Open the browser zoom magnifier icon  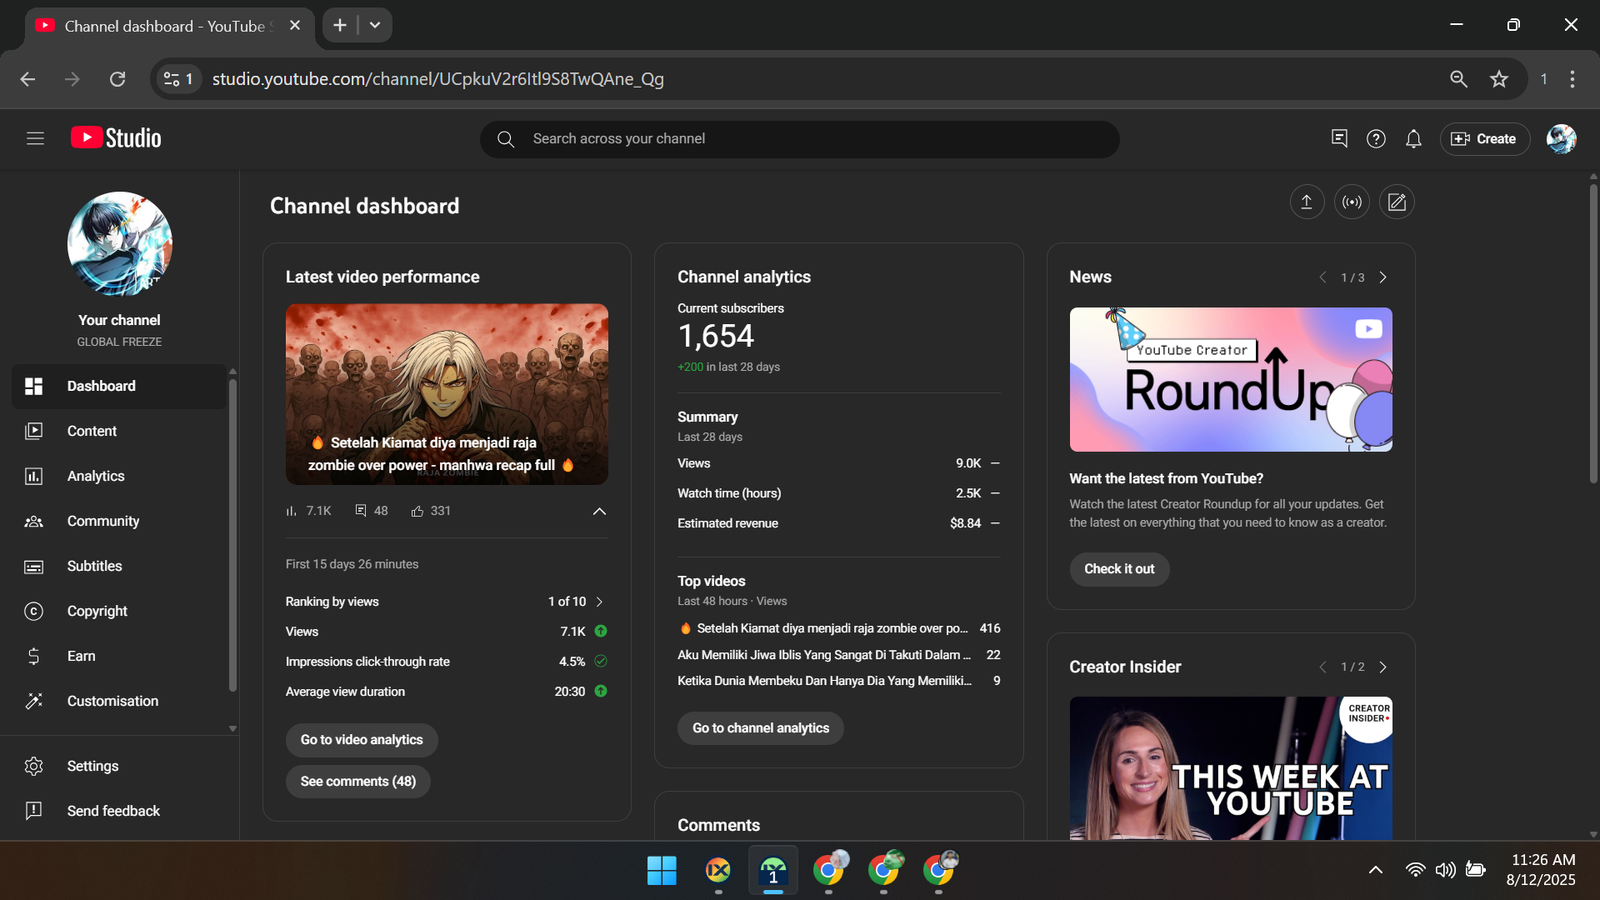(1459, 79)
